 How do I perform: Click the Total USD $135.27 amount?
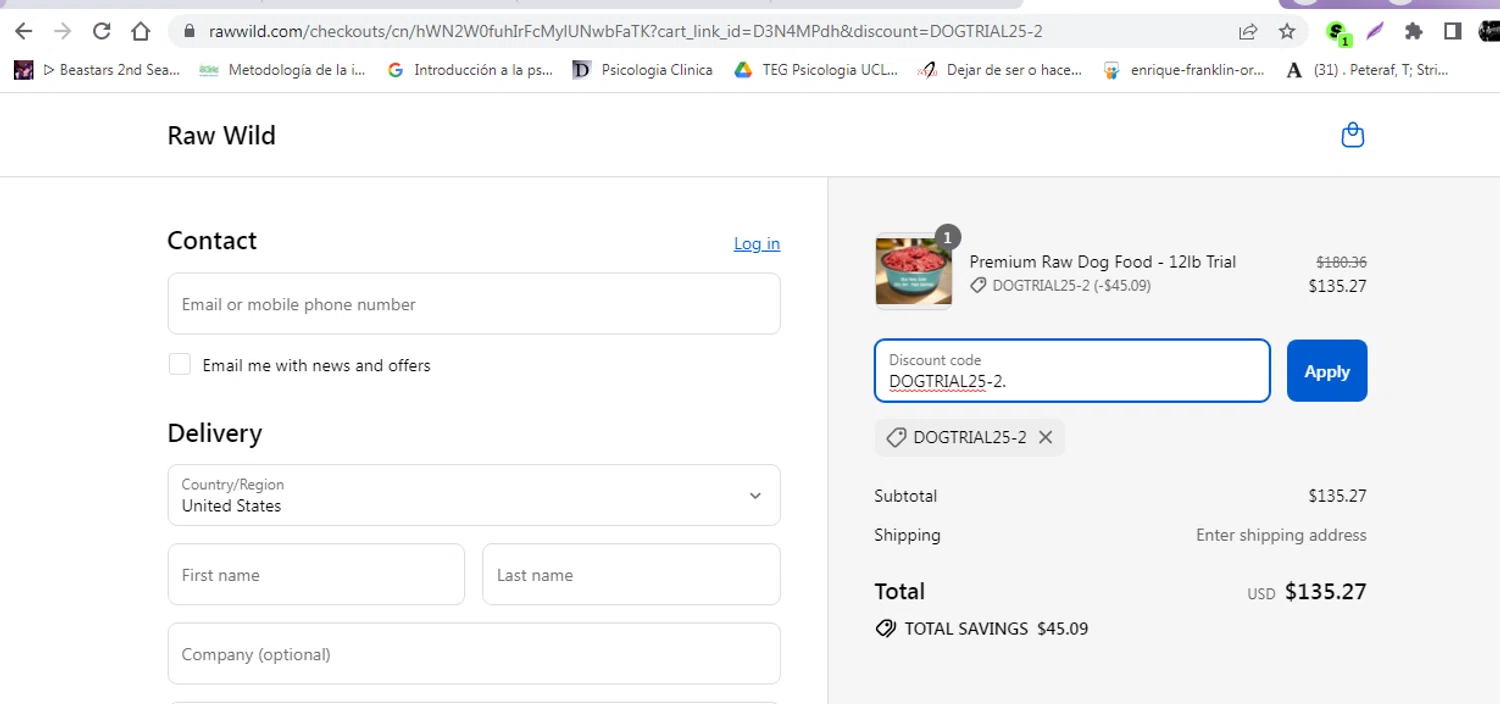click(1306, 592)
